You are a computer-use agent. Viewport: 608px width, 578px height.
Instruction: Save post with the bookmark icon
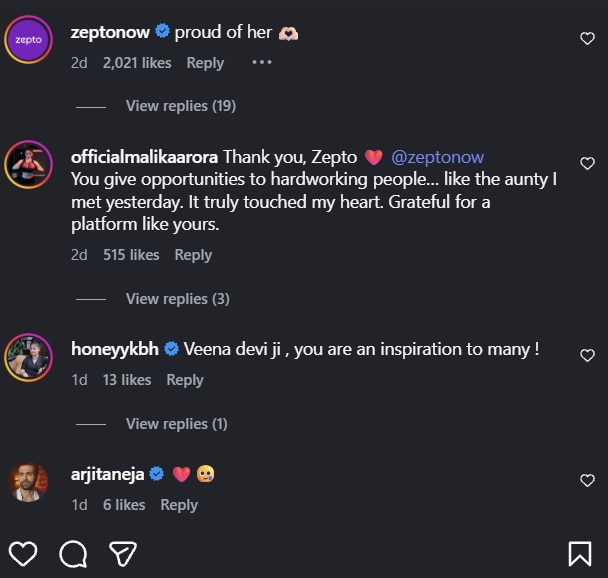579,553
